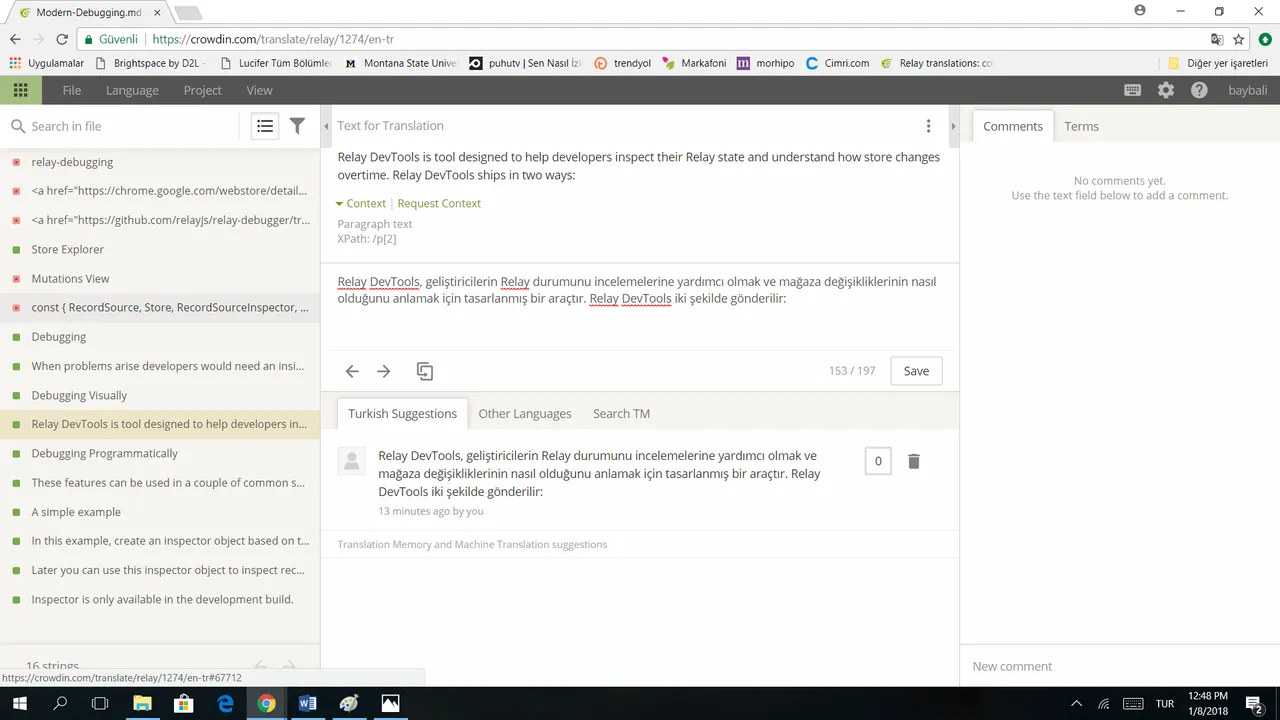The width and height of the screenshot is (1280, 720).
Task: Select the 'When problems arise developers' string
Action: coord(160,366)
